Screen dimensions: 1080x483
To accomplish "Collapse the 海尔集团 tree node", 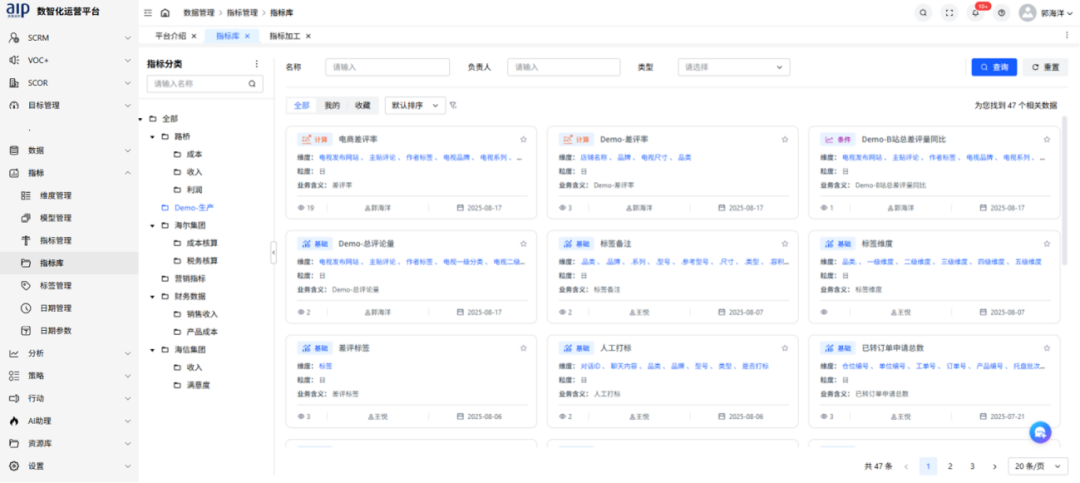I will click(x=152, y=227).
